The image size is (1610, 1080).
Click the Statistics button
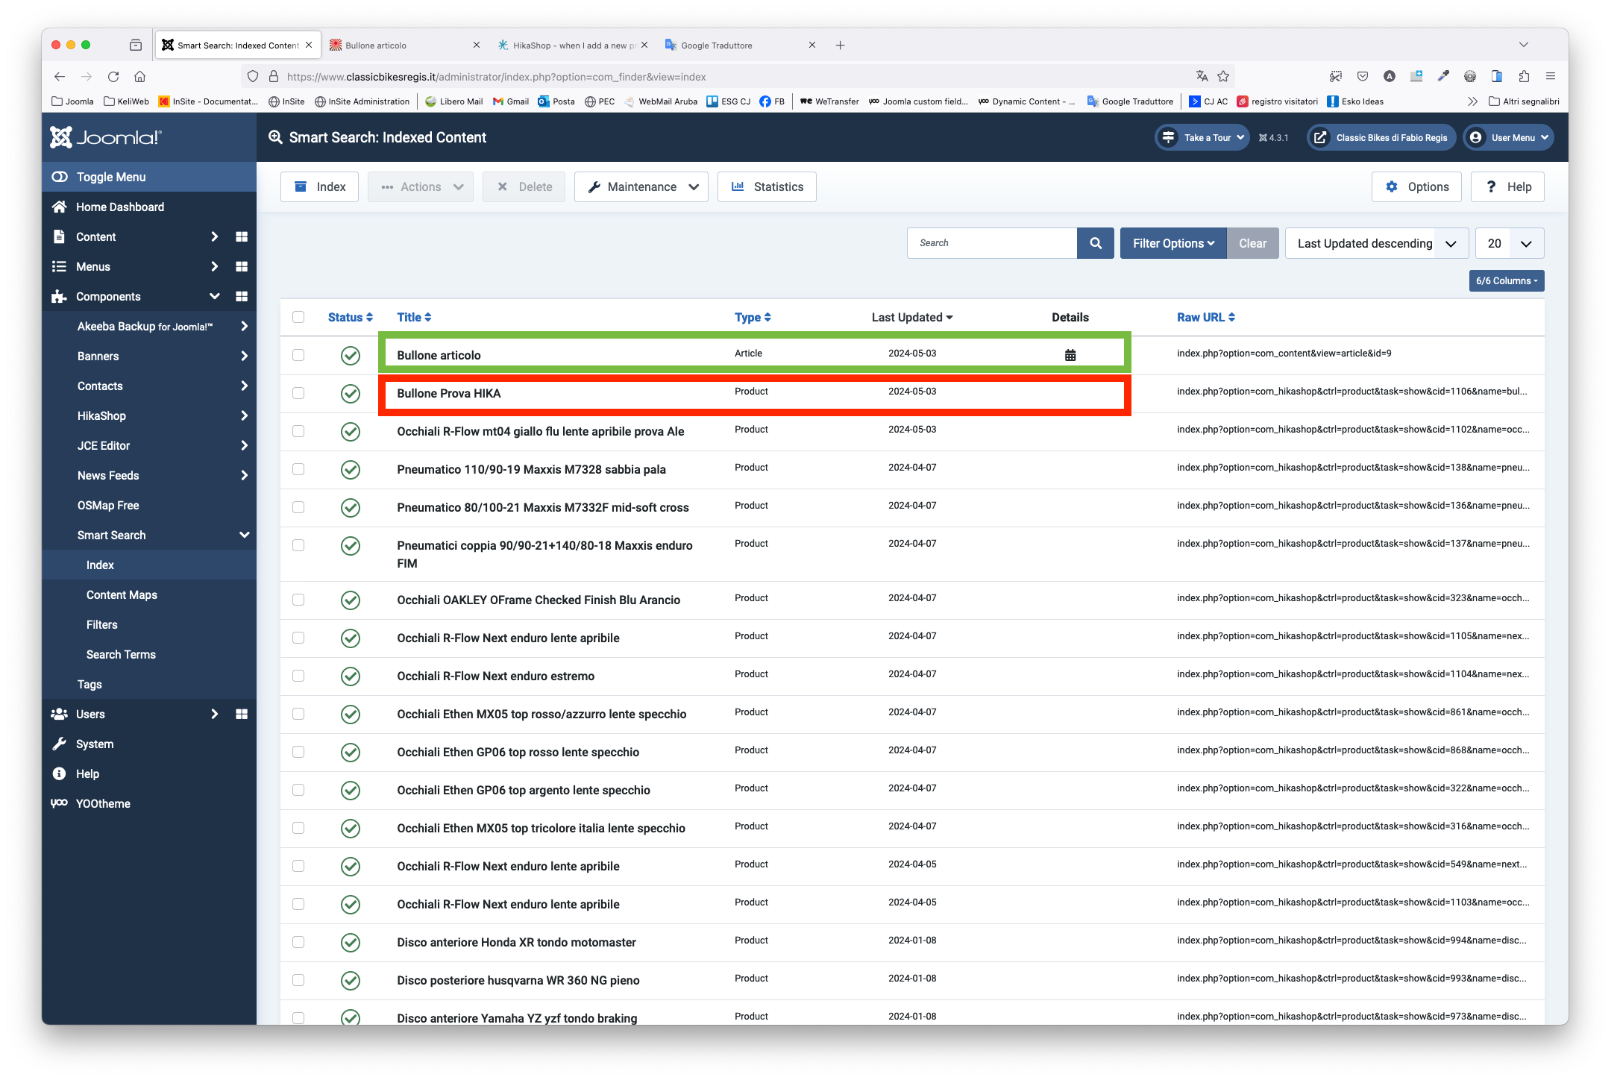[x=767, y=187]
